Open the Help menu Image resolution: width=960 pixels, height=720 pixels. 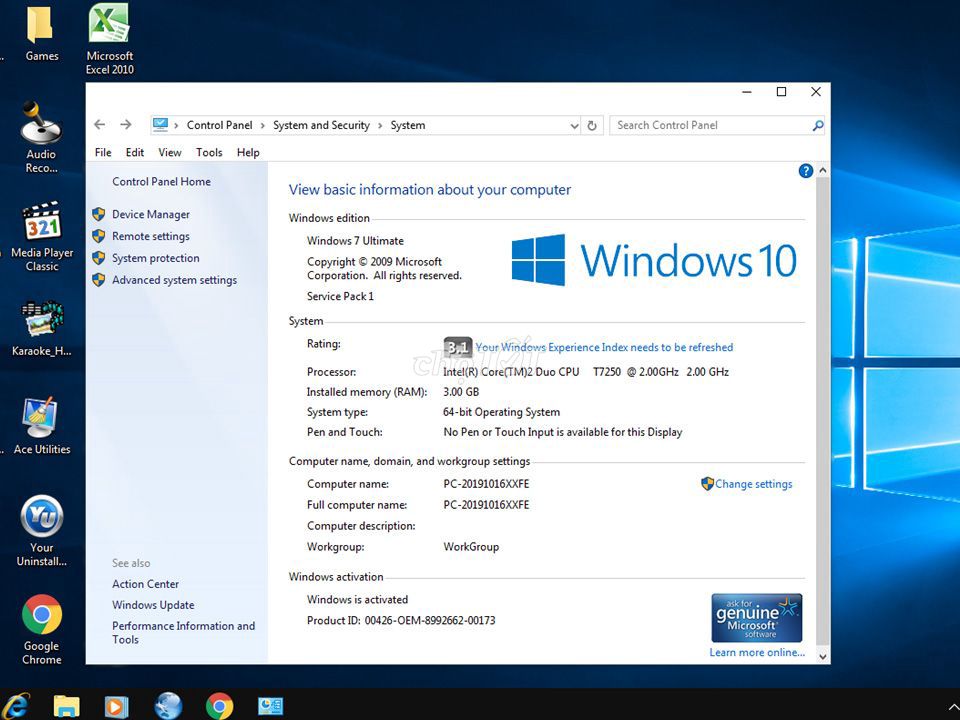point(248,152)
